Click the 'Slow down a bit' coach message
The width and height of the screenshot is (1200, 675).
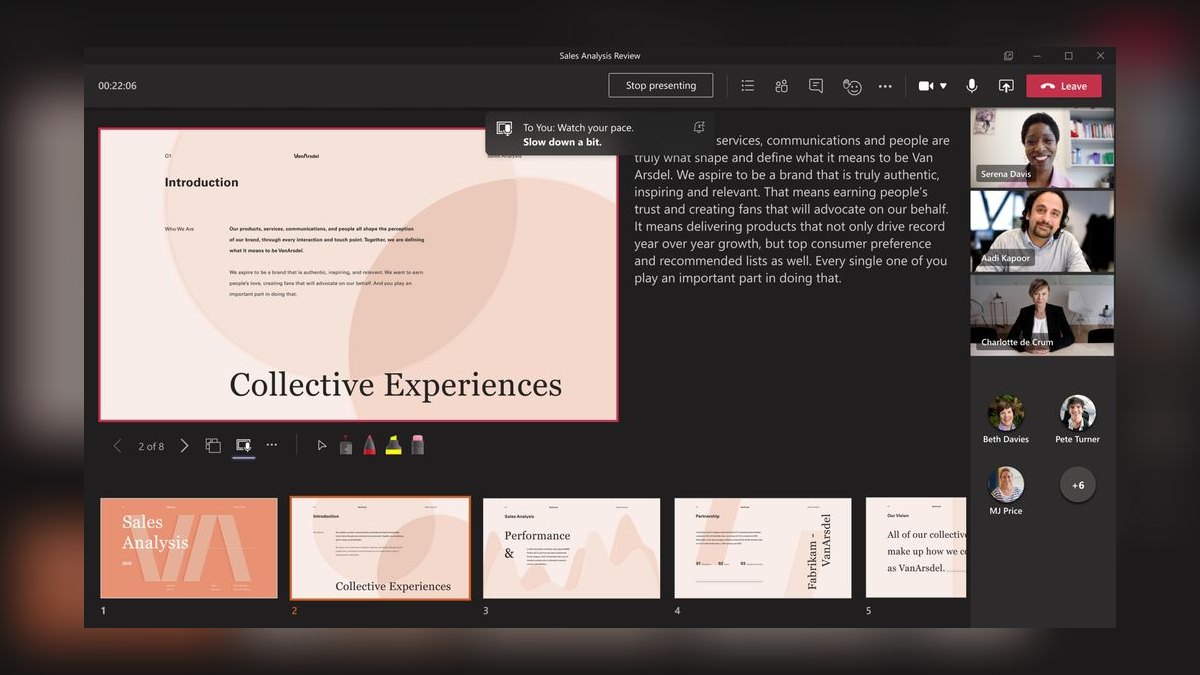pyautogui.click(x=562, y=142)
